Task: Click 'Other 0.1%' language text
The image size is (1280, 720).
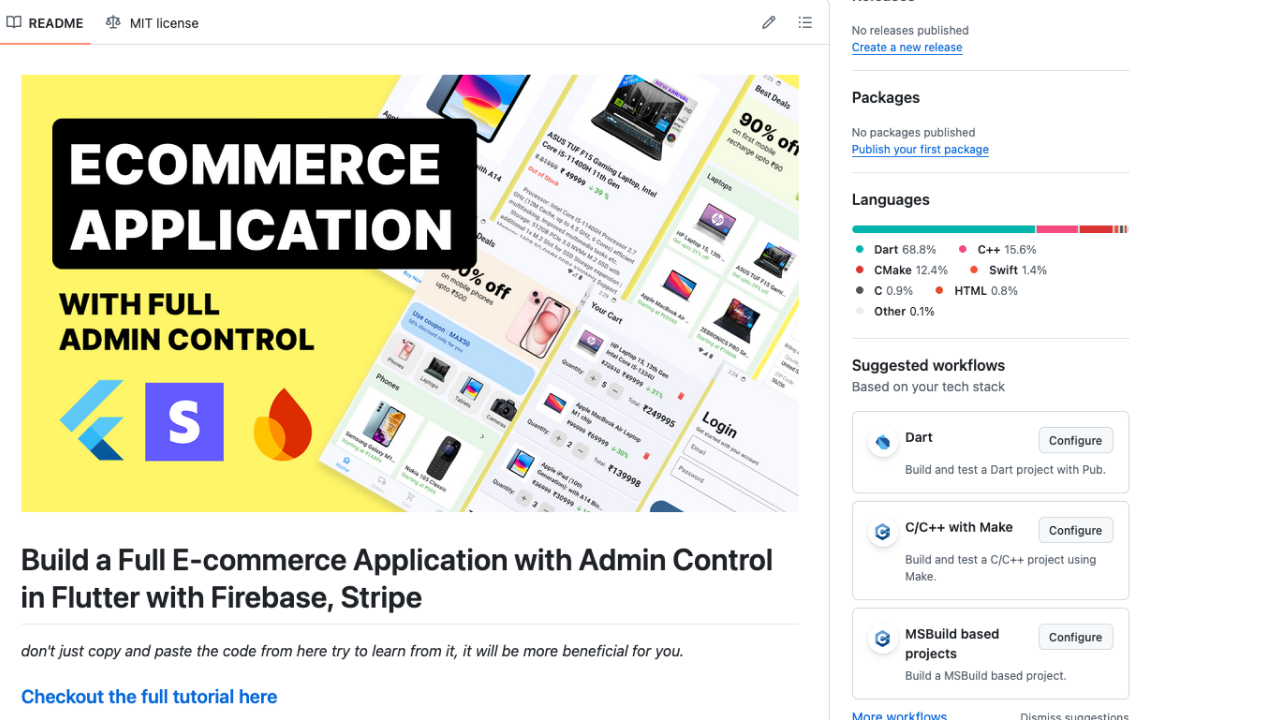Action: [904, 311]
